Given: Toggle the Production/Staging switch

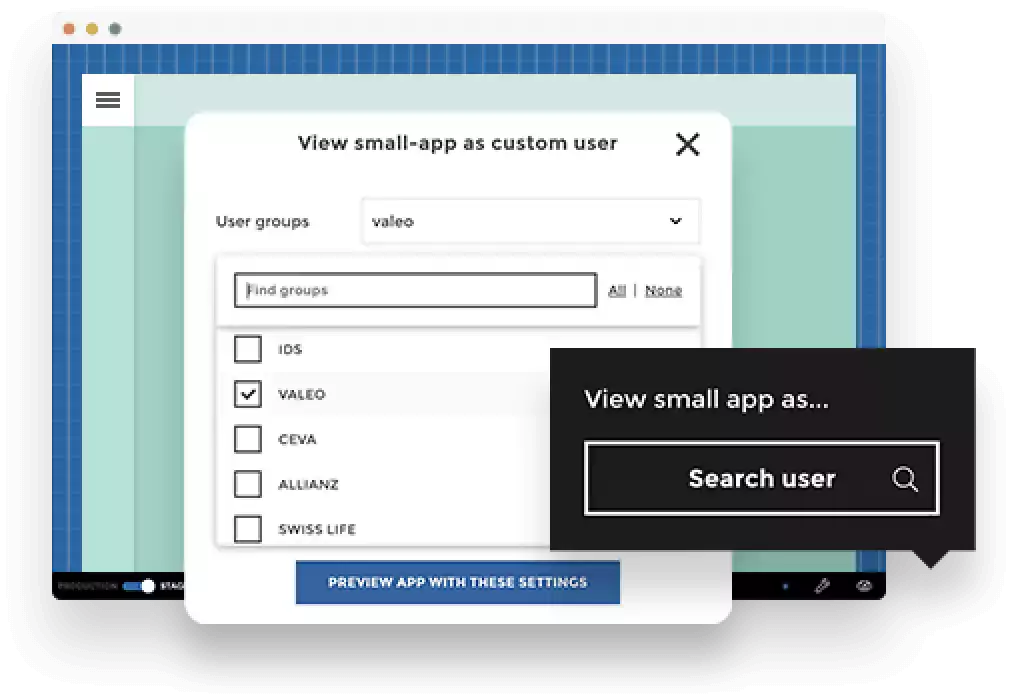Looking at the screenshot, I should [x=139, y=586].
